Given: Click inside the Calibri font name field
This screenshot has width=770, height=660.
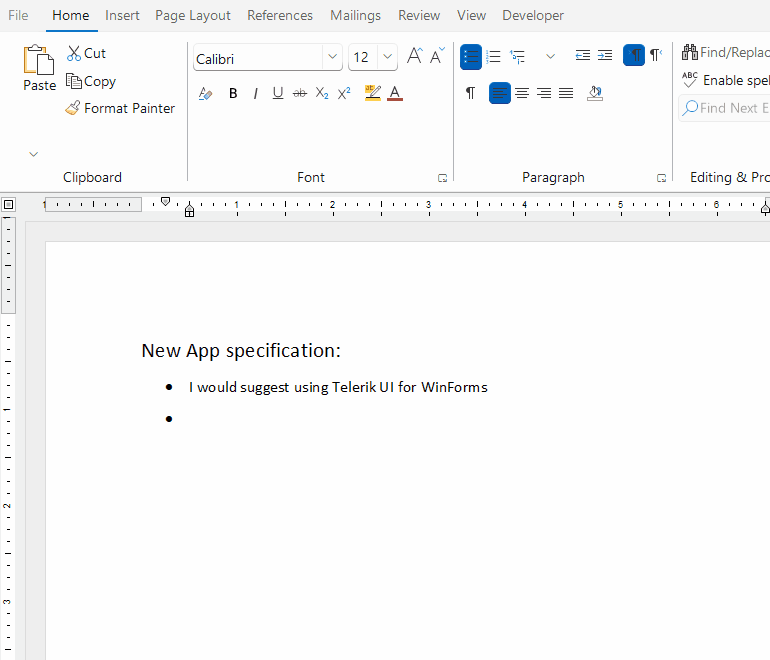Looking at the screenshot, I should tap(258, 58).
